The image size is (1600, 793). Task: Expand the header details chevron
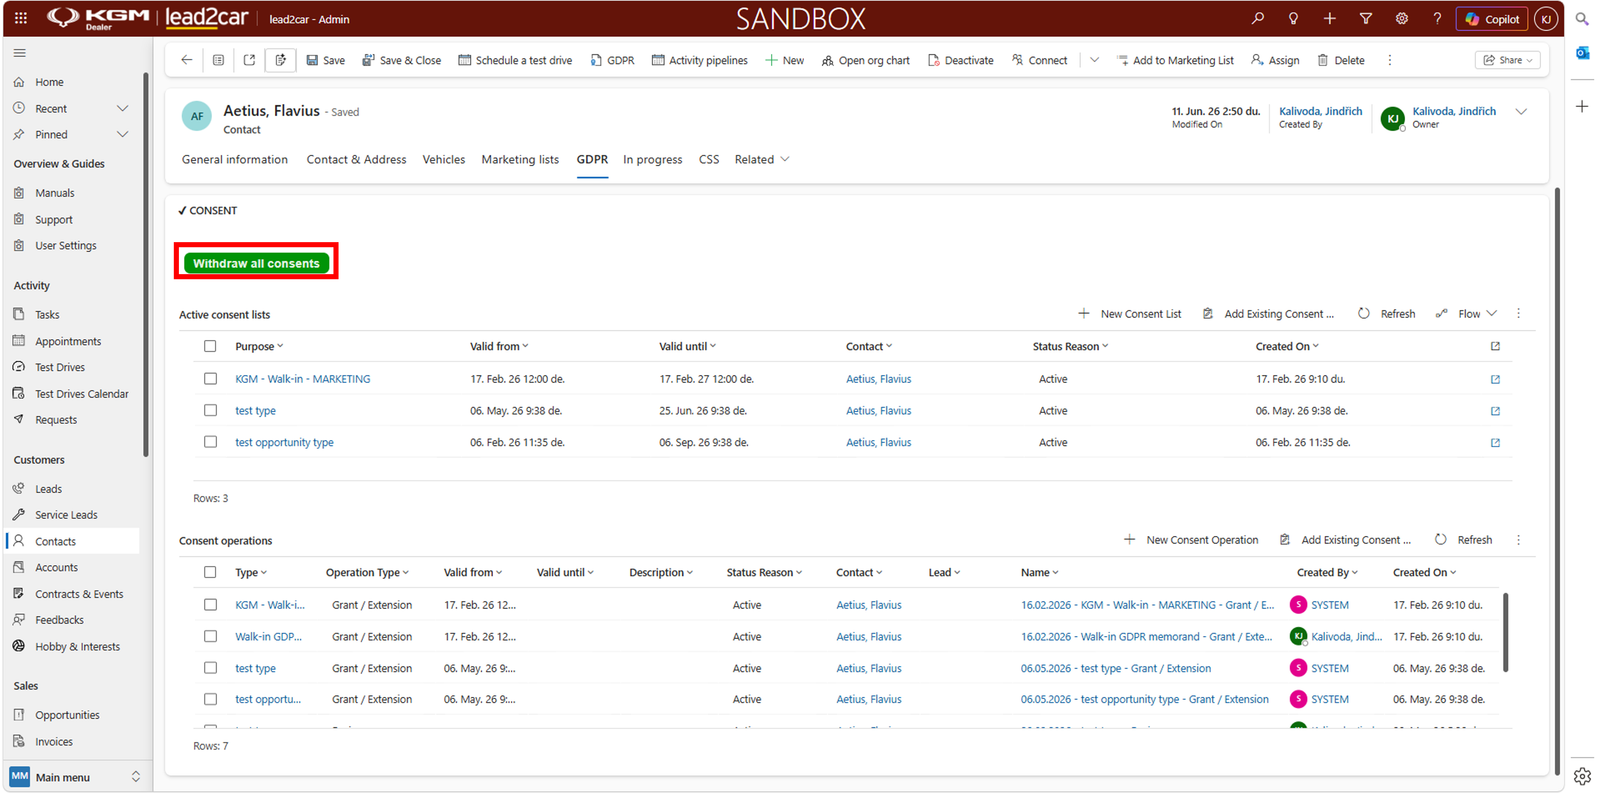click(1521, 112)
